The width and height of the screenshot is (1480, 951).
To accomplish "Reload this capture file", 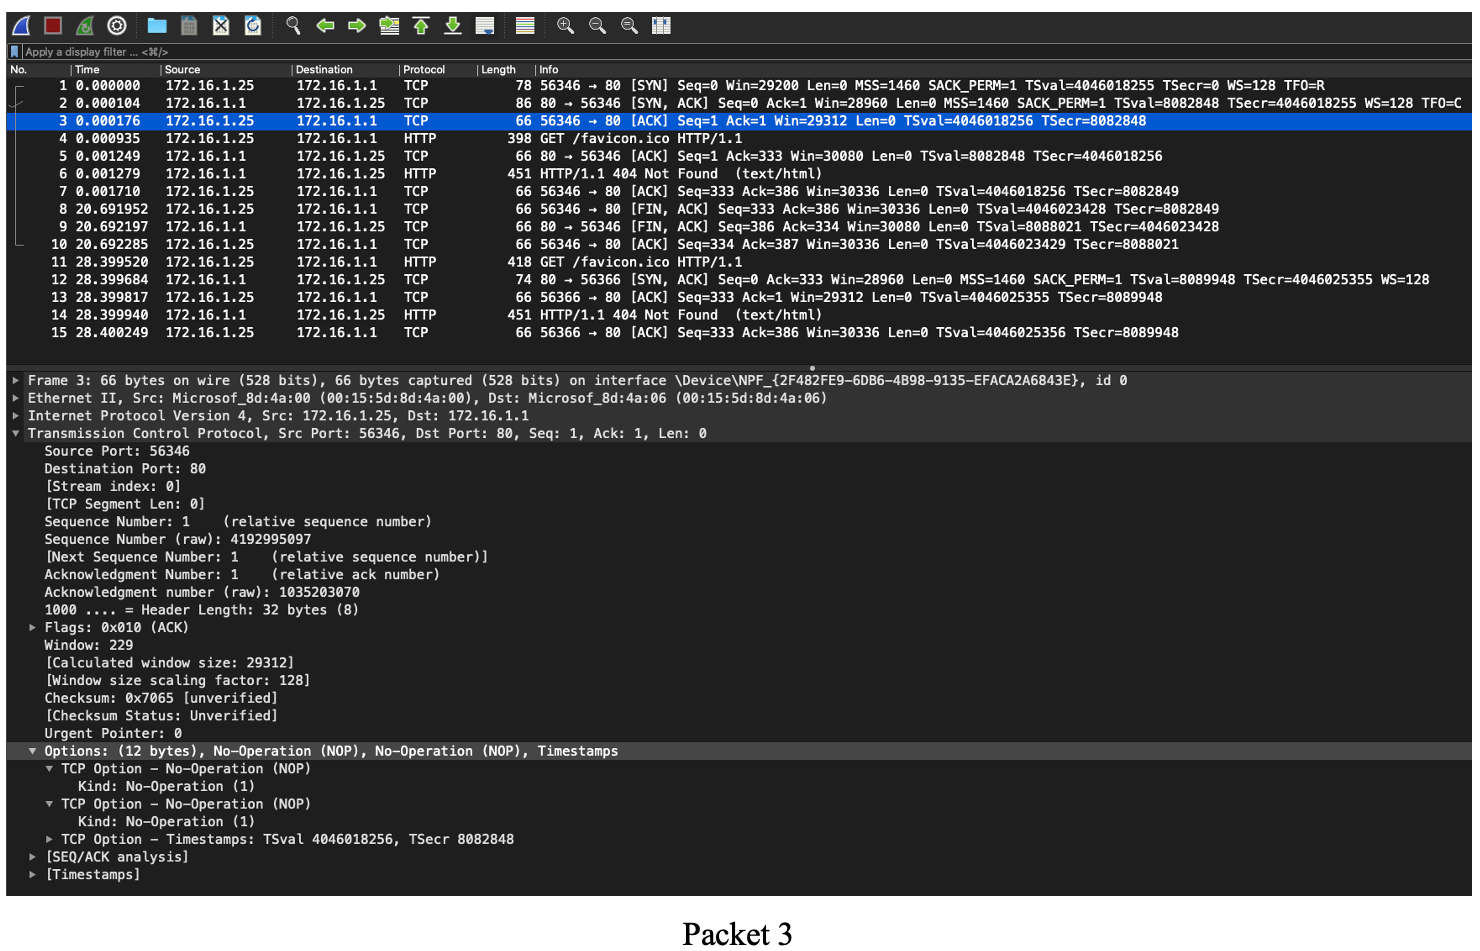I will point(253,26).
